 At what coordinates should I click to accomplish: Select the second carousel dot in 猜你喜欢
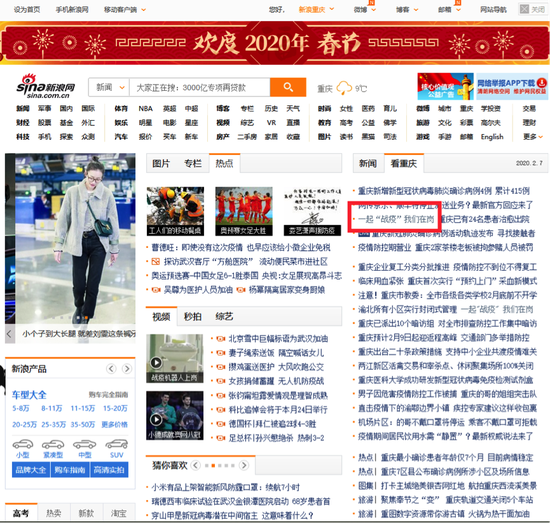(213, 466)
